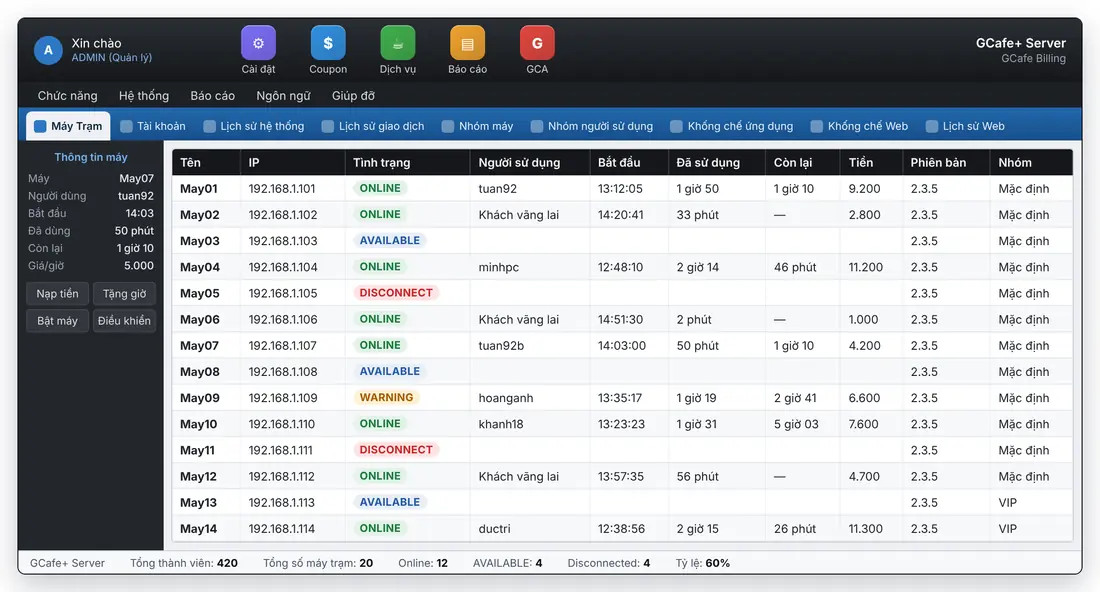Click the Điều khiển button
This screenshot has width=1100, height=592.
tap(124, 321)
